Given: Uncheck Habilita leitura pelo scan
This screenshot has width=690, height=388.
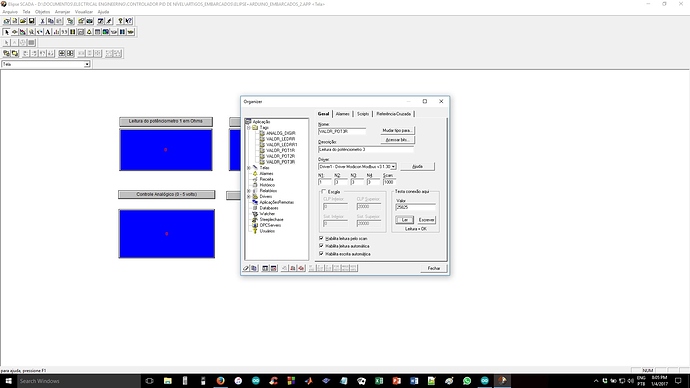Looking at the screenshot, I should click(321, 238).
